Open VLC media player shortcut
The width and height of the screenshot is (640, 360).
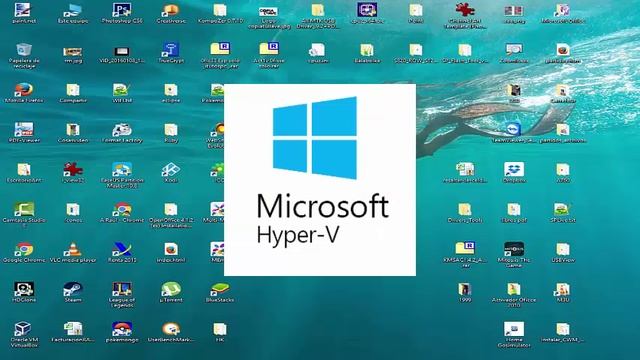(73, 252)
